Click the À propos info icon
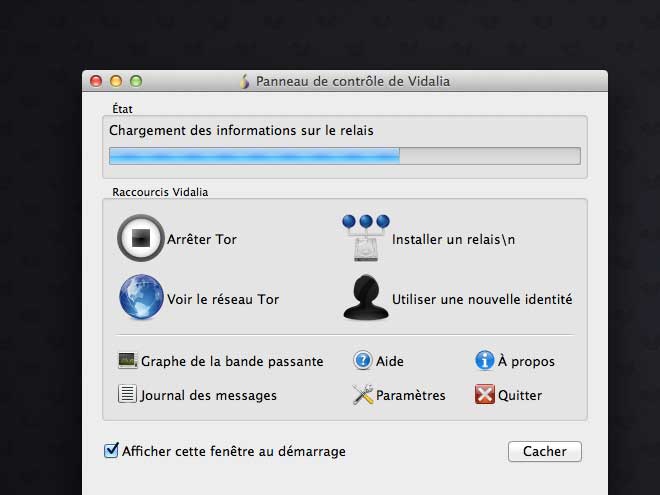 click(x=484, y=360)
